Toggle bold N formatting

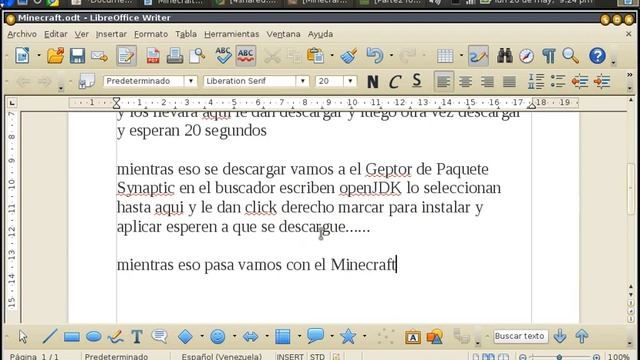pos(372,82)
